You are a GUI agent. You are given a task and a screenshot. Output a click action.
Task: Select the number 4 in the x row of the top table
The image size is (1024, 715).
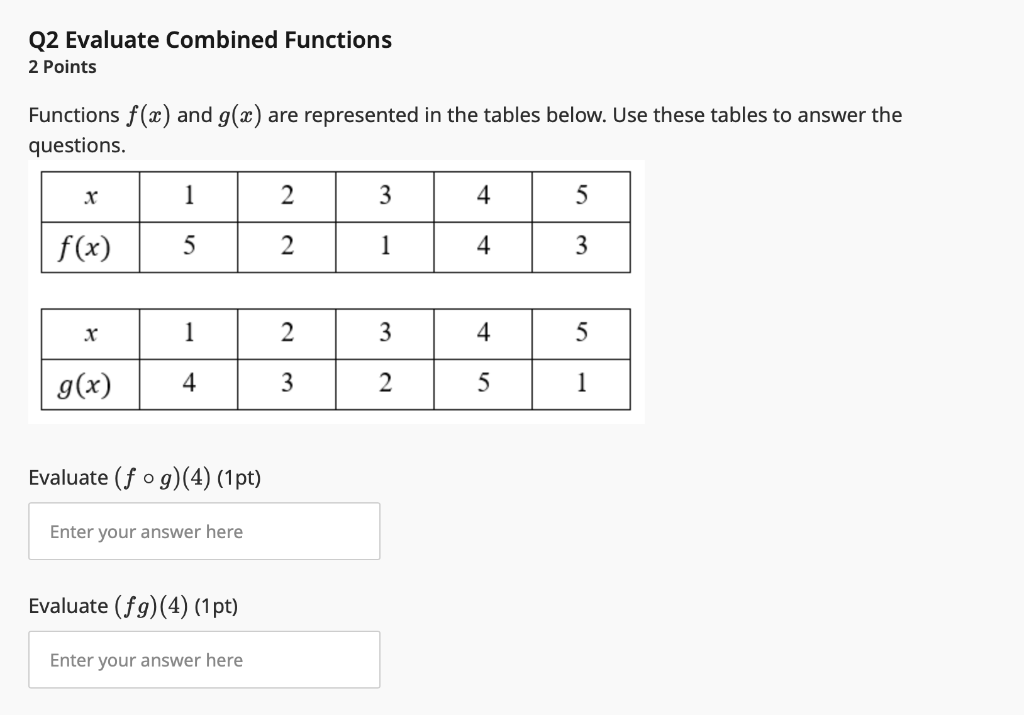482,196
